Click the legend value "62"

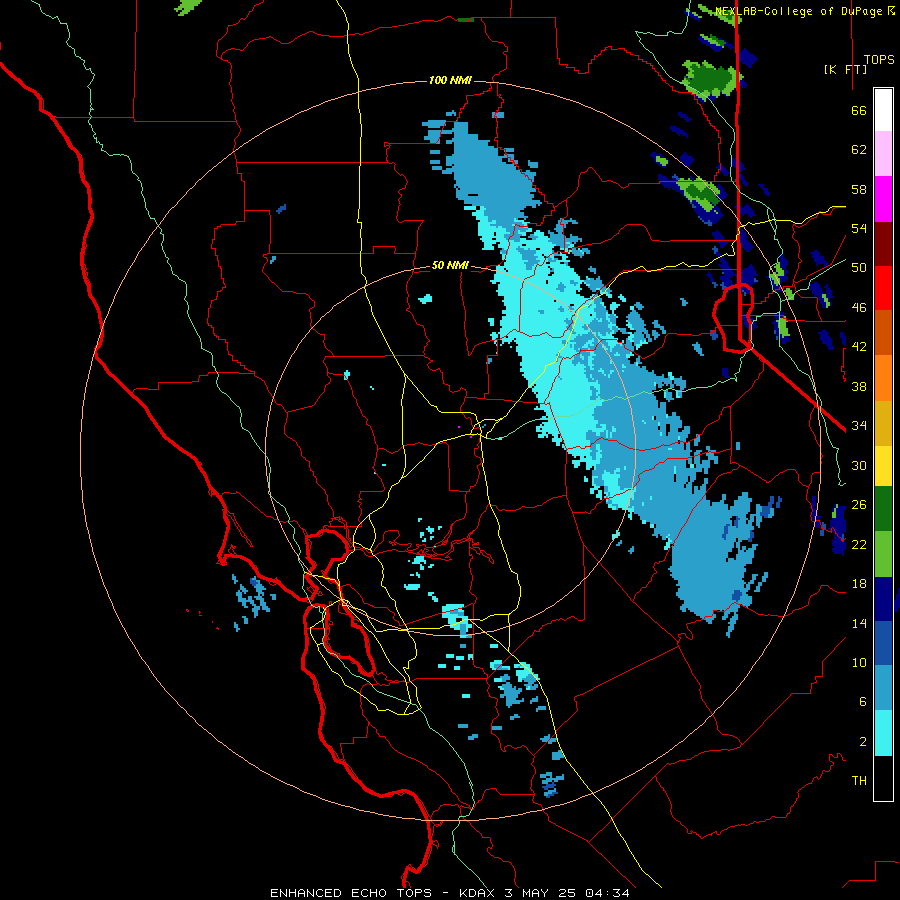859,150
